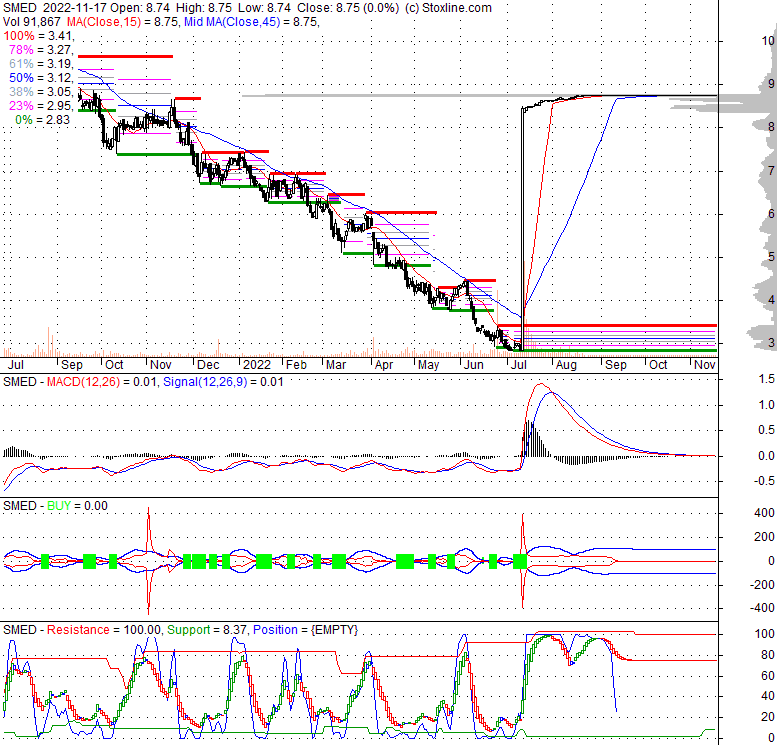Viewport: 778px width, 746px height.
Task: Select 'Close: 8.75 (0.0%)' header text
Action: tap(347, 8)
